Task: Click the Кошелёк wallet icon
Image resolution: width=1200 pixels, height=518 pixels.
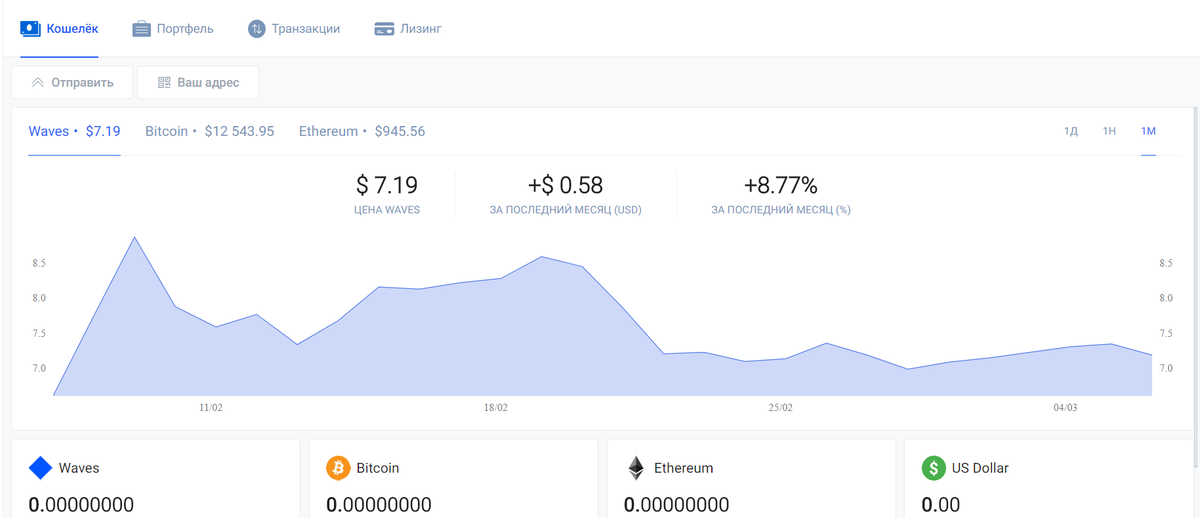Action: pyautogui.click(x=30, y=29)
